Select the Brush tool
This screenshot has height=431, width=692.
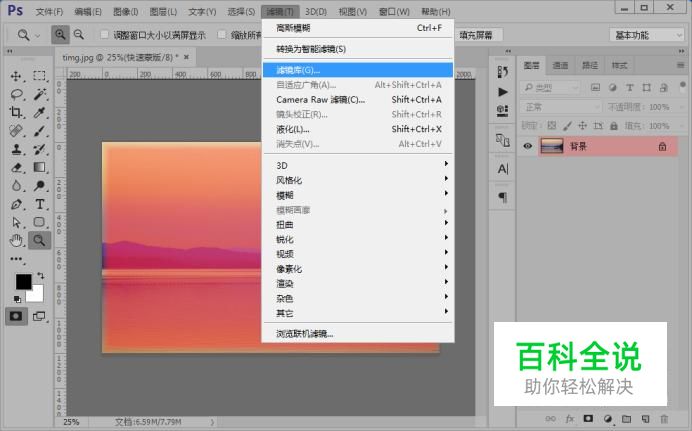(x=39, y=131)
